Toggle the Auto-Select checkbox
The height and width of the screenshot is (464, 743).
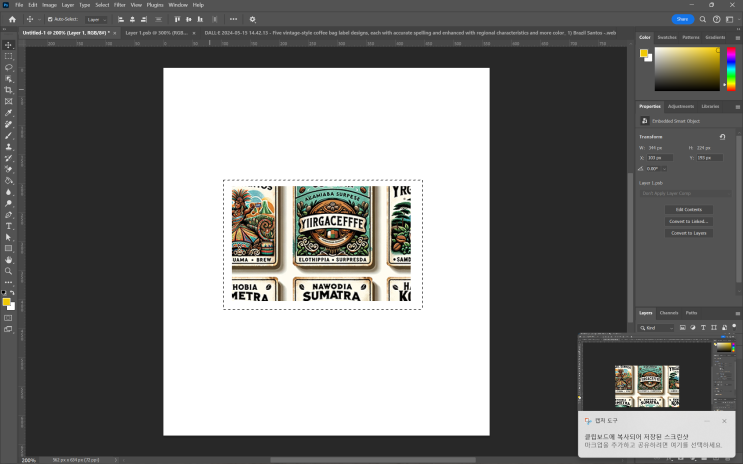pos(51,19)
